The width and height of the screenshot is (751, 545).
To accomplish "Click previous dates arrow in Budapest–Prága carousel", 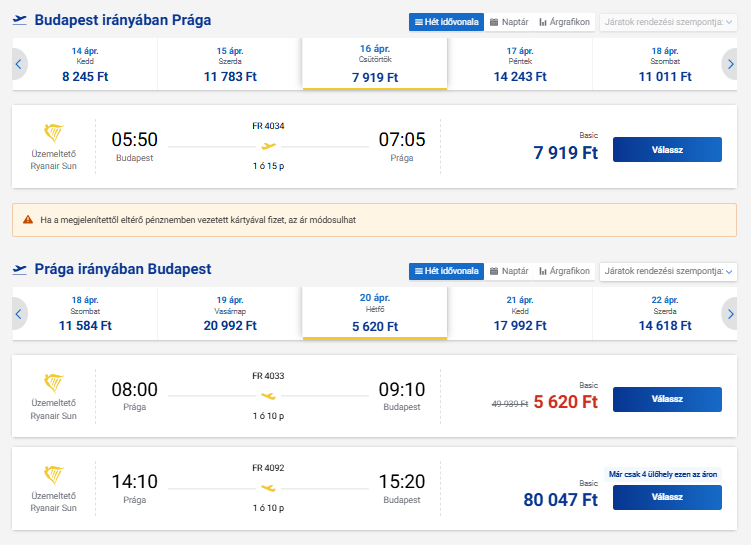I will point(18,64).
